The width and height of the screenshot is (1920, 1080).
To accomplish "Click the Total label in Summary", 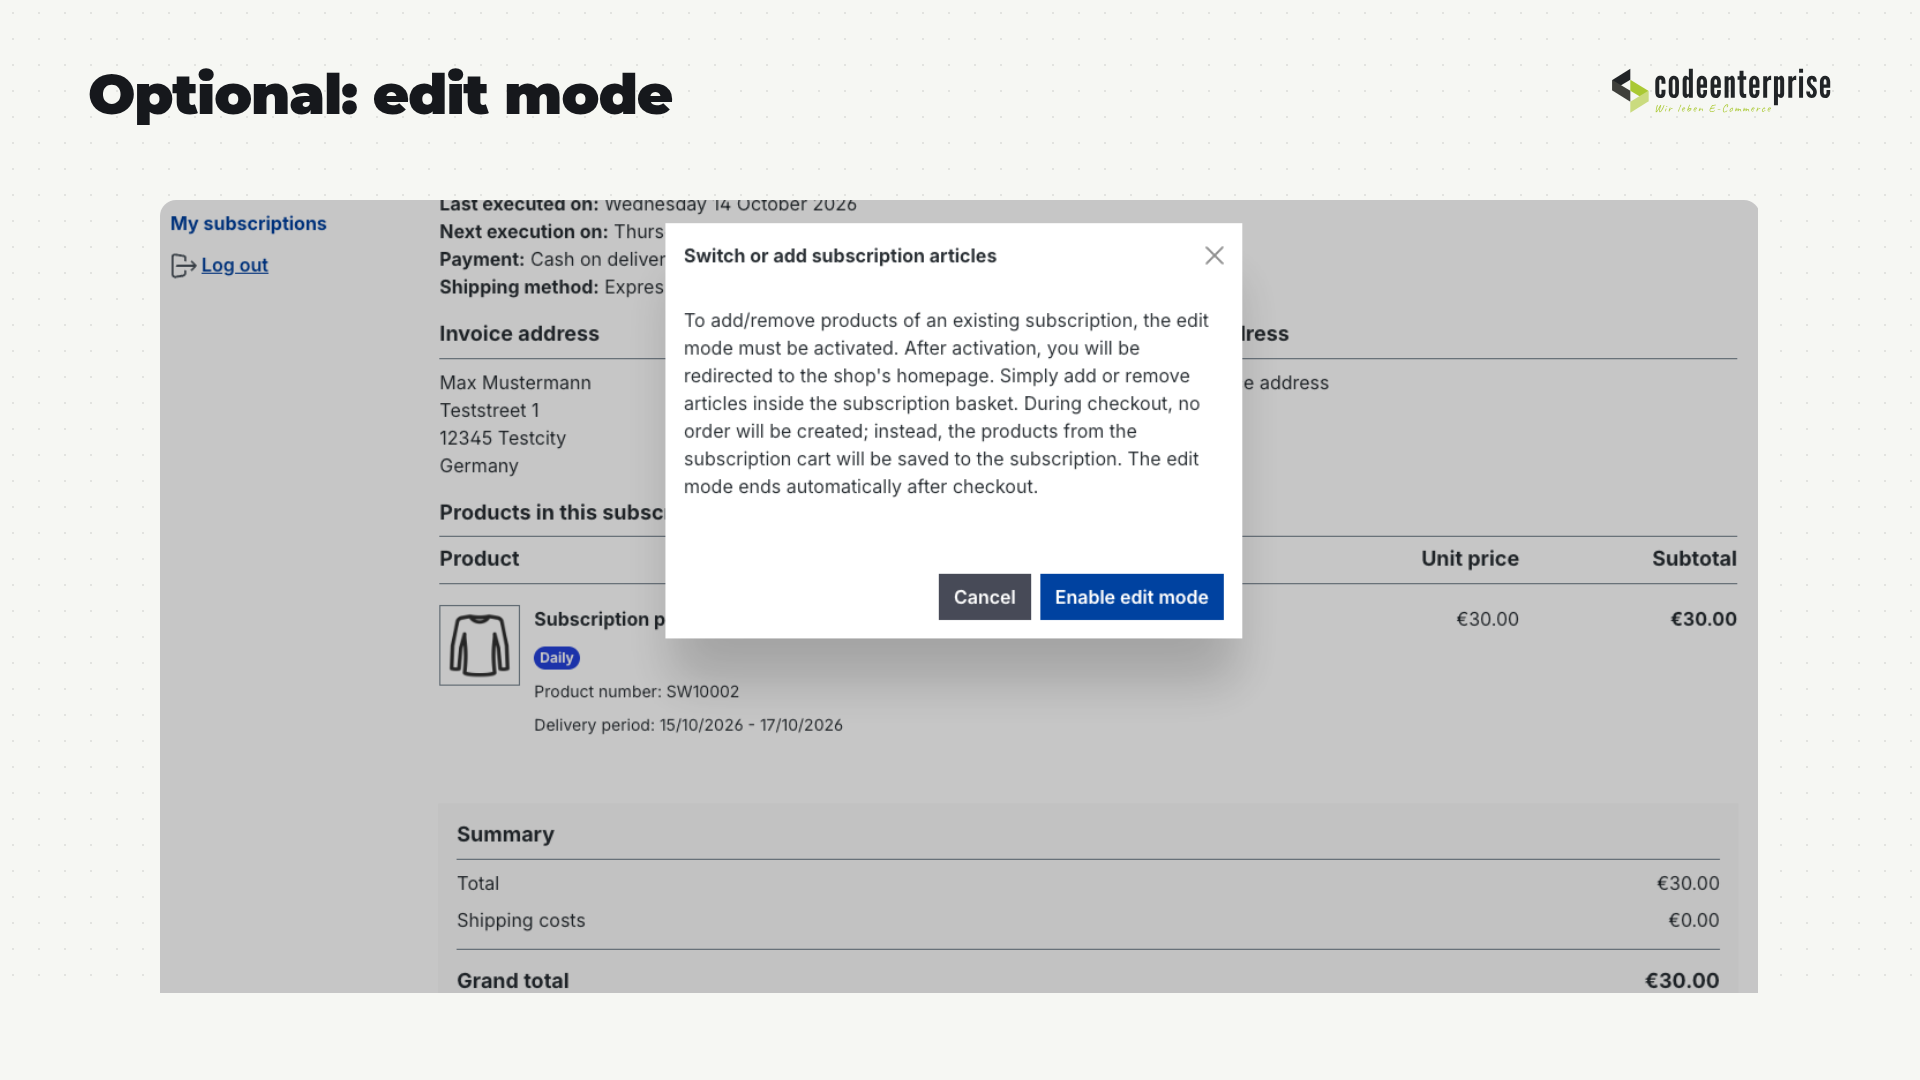I will click(478, 884).
